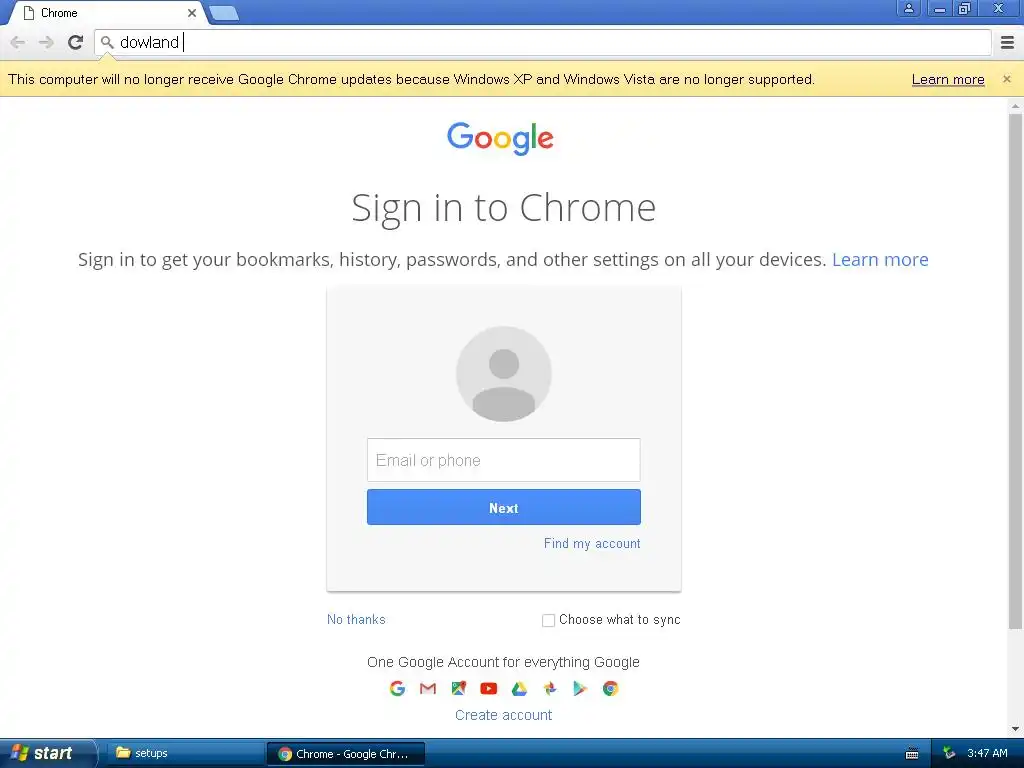
Task: Click the Google Drive service icon
Action: pos(519,688)
